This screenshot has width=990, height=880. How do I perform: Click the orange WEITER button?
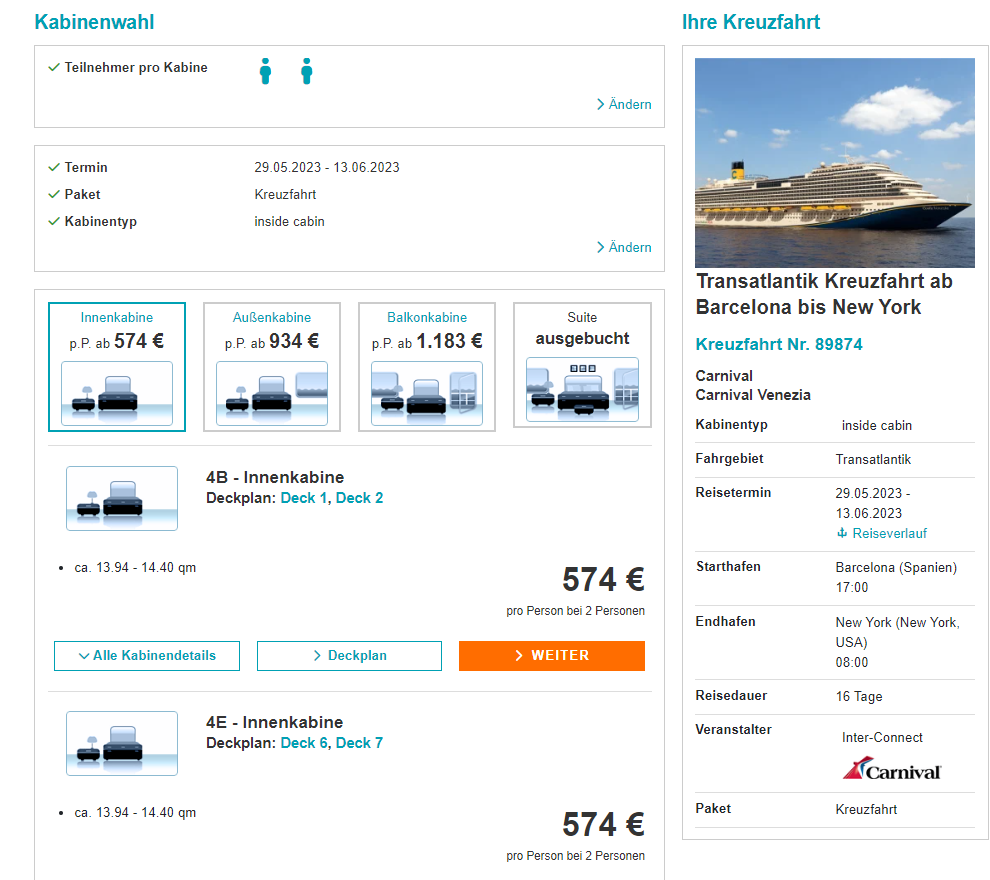click(x=552, y=656)
